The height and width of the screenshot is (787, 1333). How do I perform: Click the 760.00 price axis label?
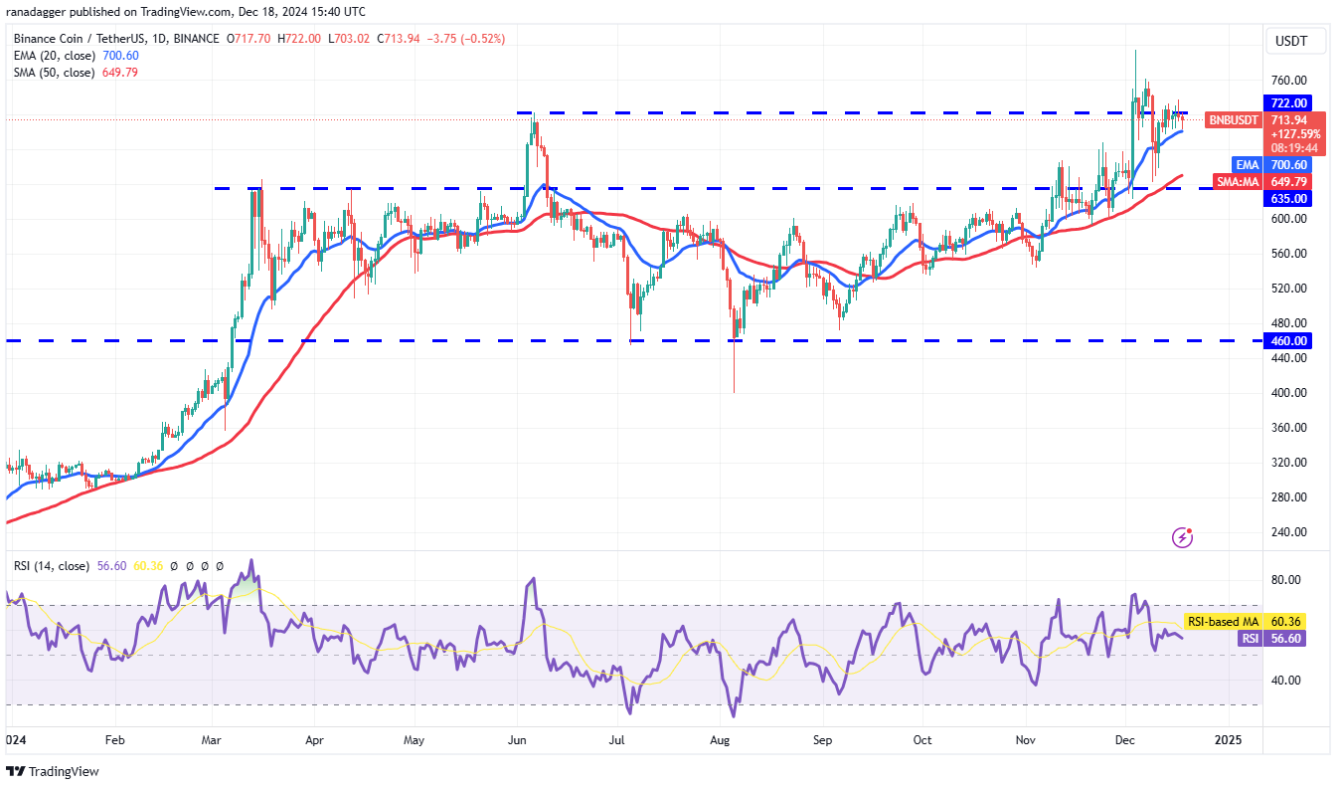1289,81
